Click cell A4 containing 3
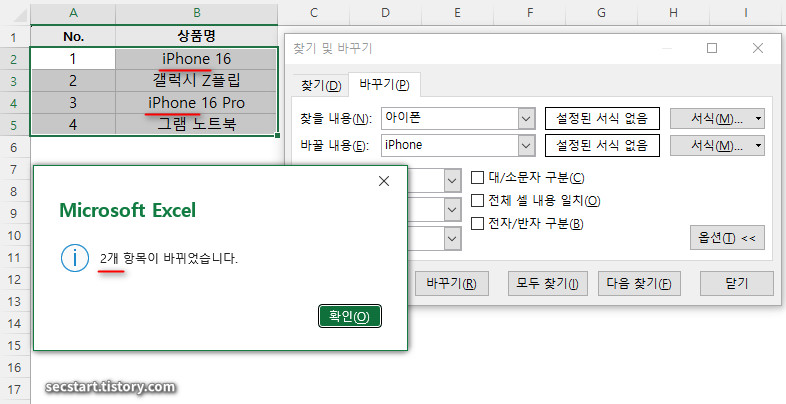 pyautogui.click(x=73, y=103)
